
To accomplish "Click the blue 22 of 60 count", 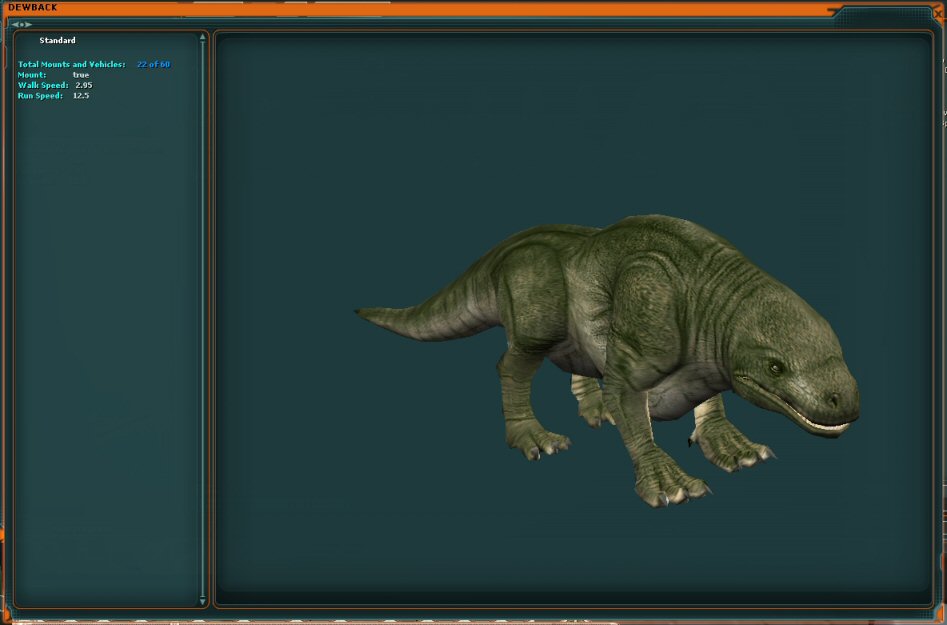I will coord(153,65).
